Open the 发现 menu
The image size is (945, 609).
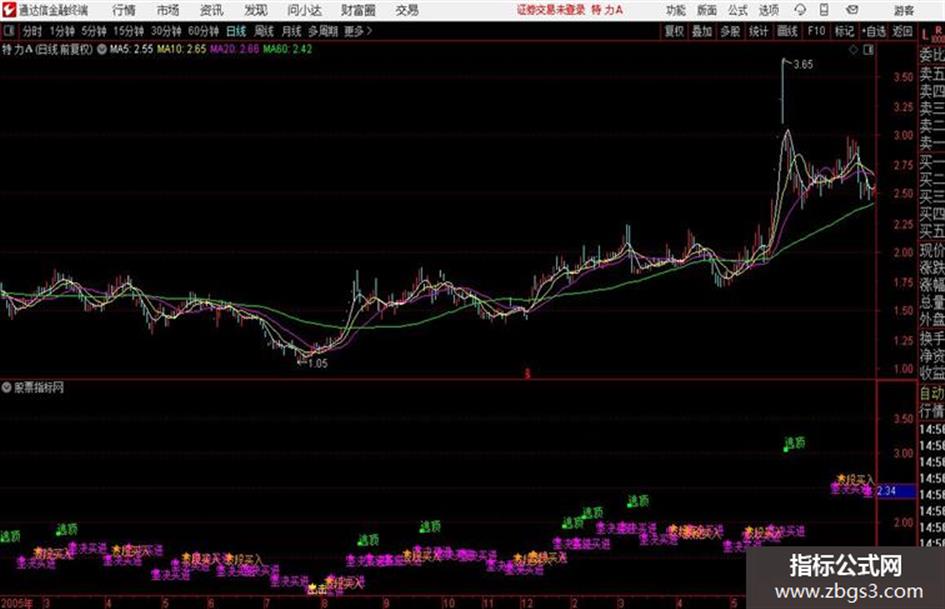point(256,10)
